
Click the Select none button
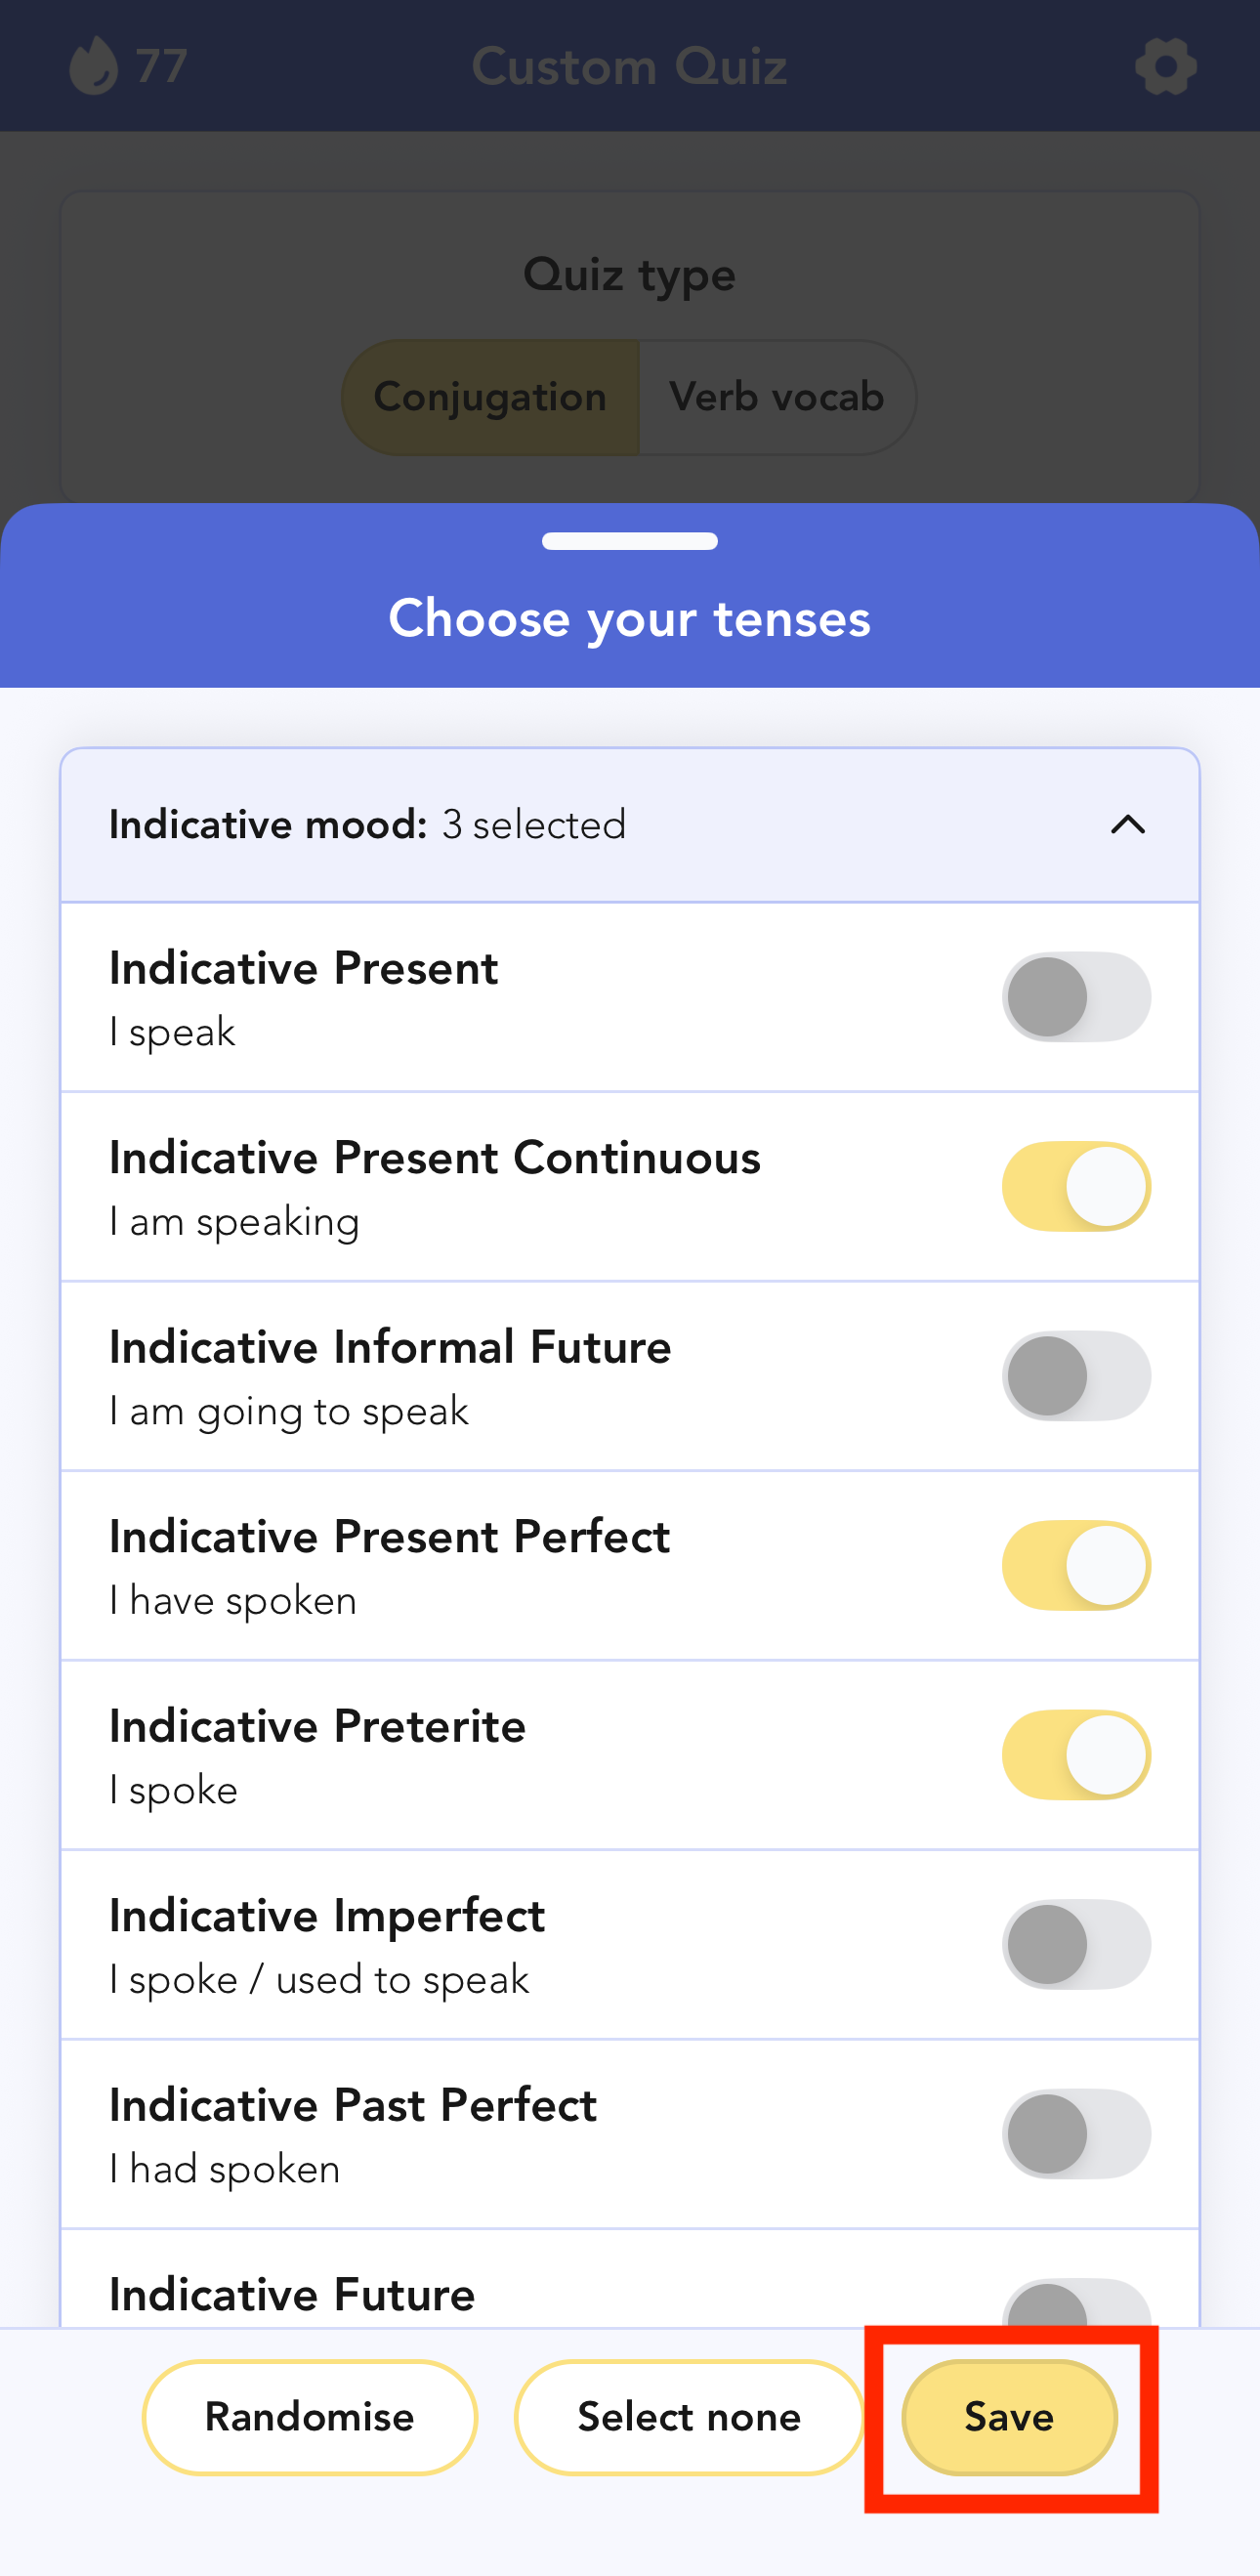[x=689, y=2417]
